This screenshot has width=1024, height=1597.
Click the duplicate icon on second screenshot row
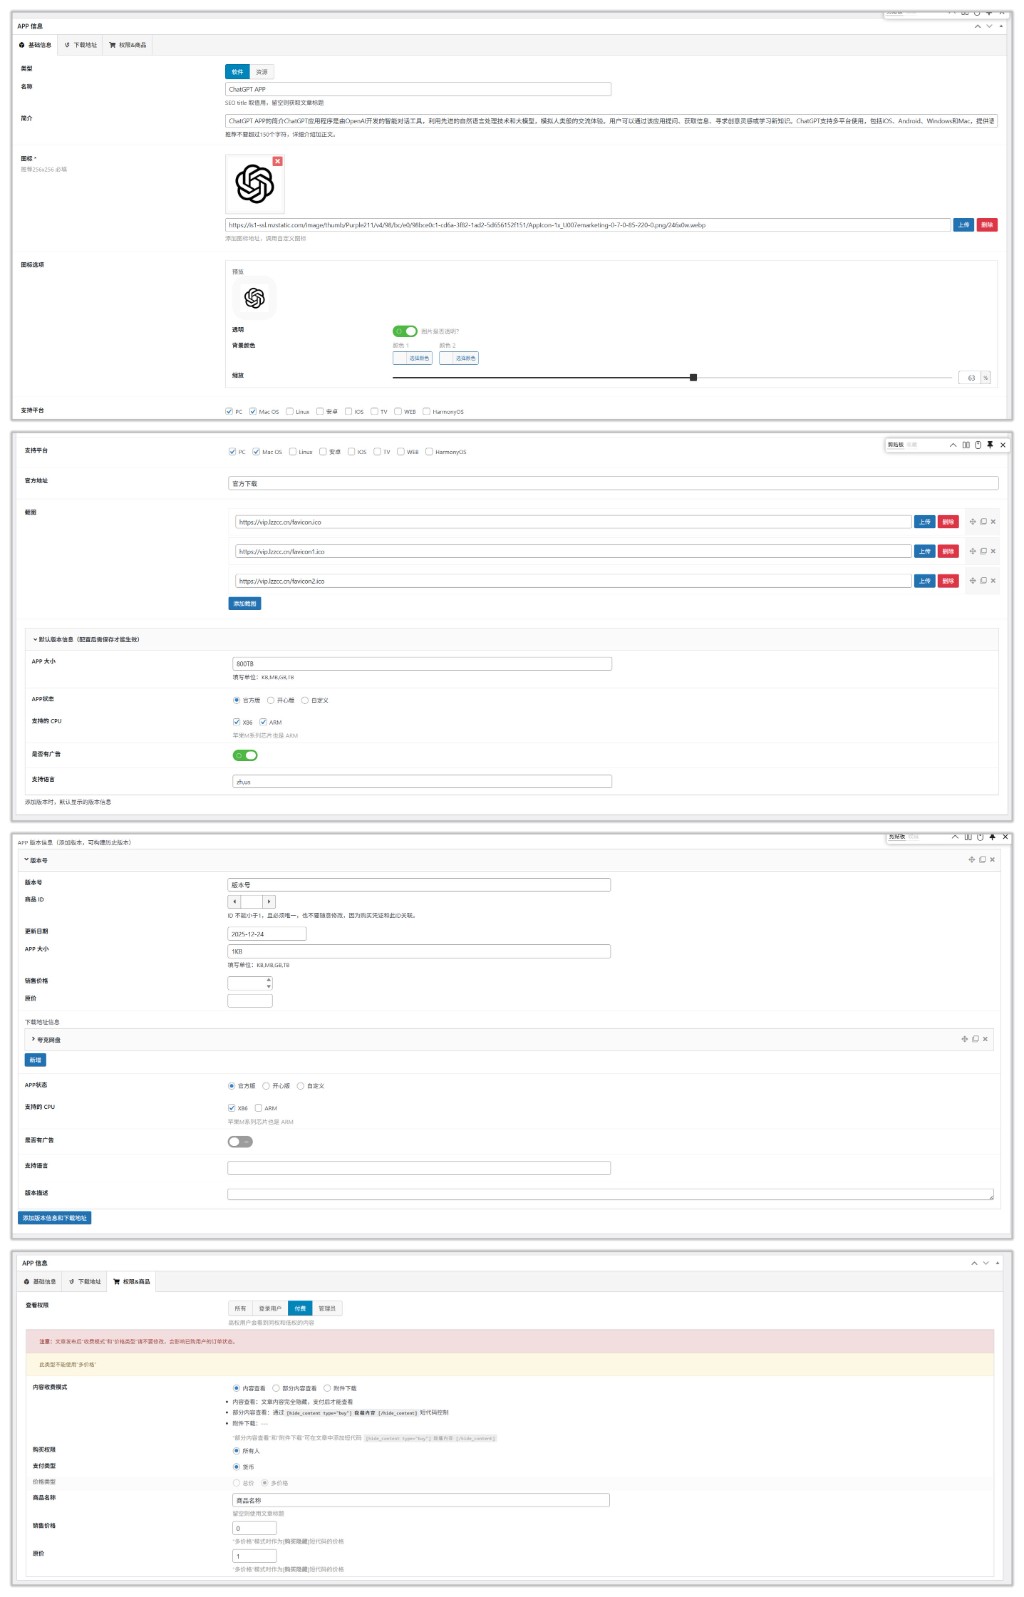coord(983,551)
